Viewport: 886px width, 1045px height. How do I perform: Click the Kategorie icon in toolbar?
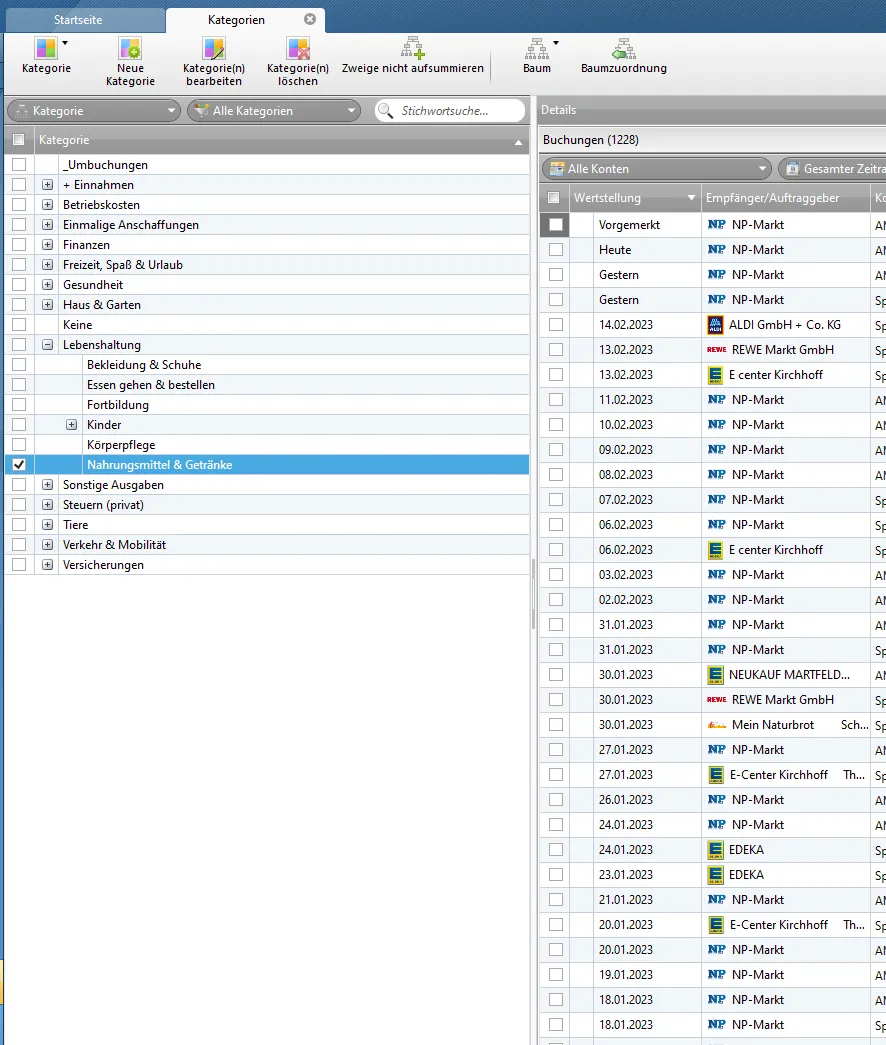pos(46,49)
